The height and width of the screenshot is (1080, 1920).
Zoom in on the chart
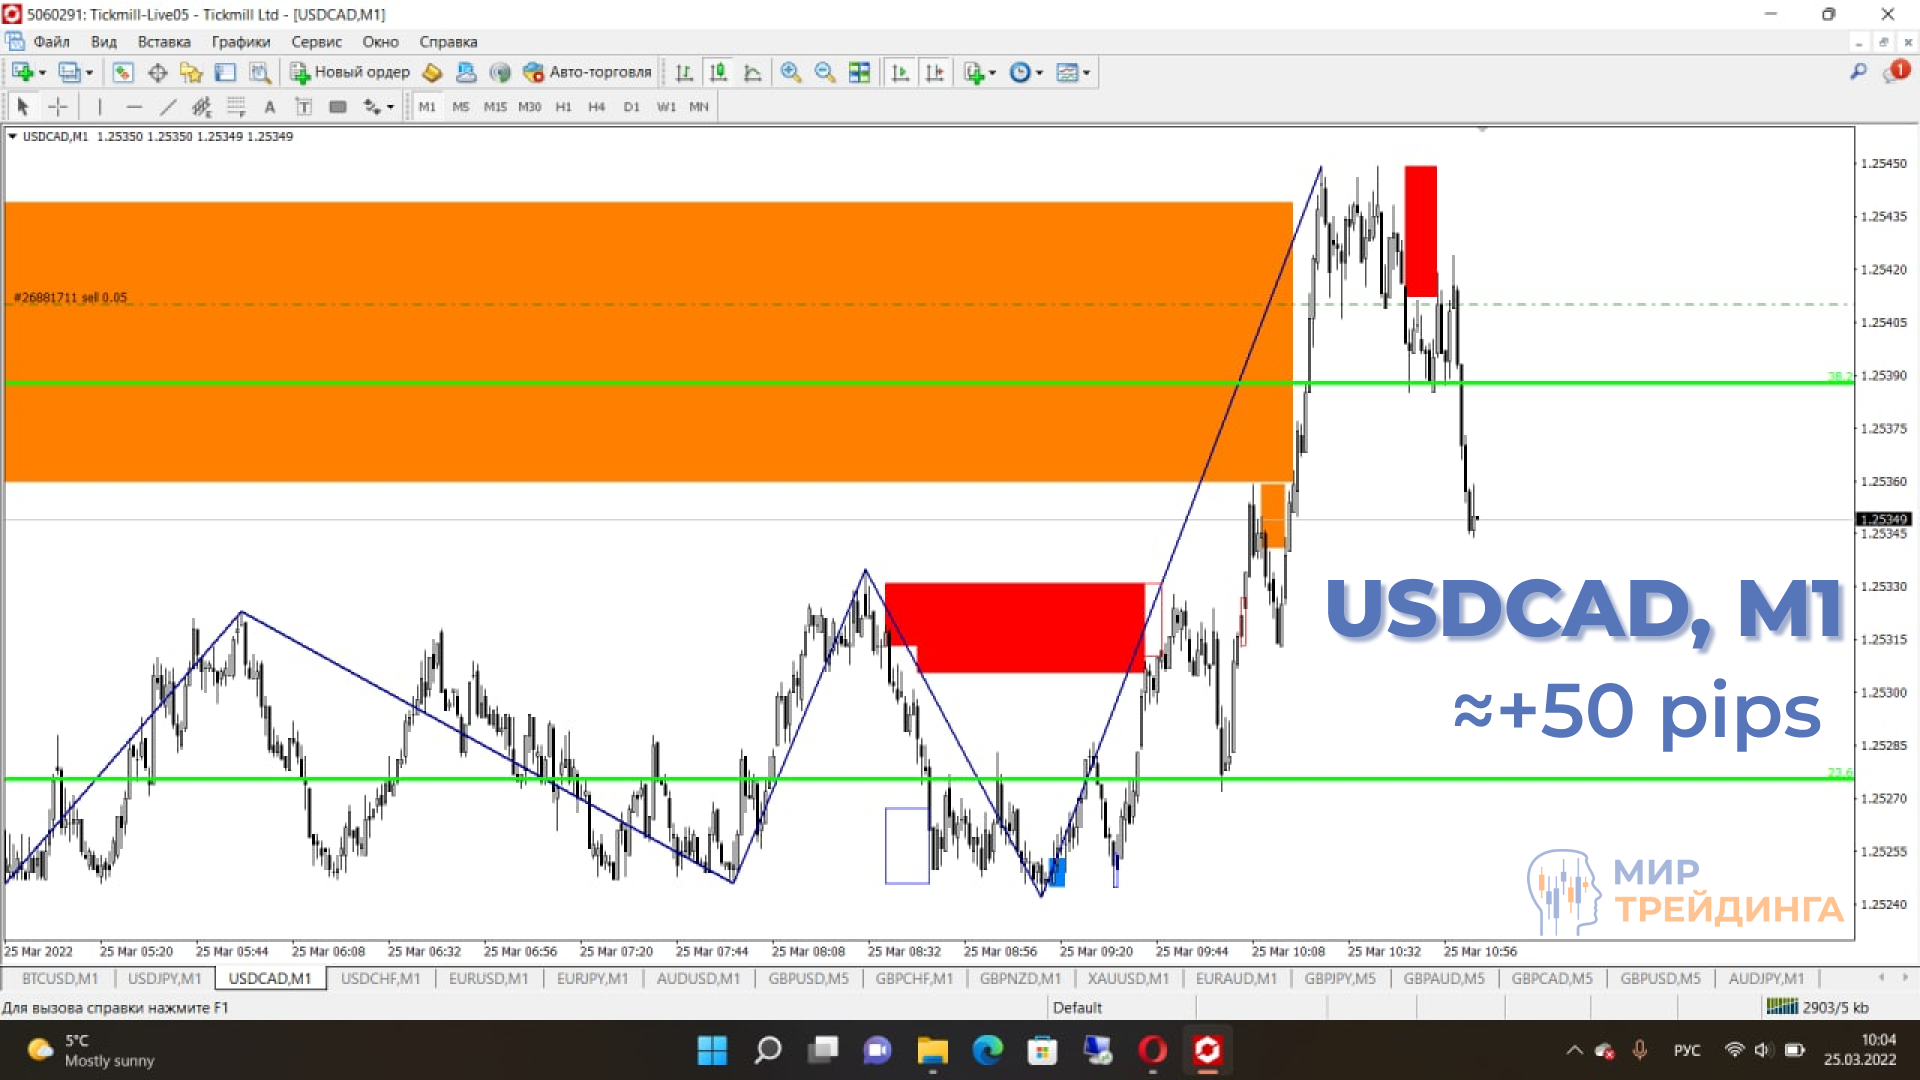(790, 72)
